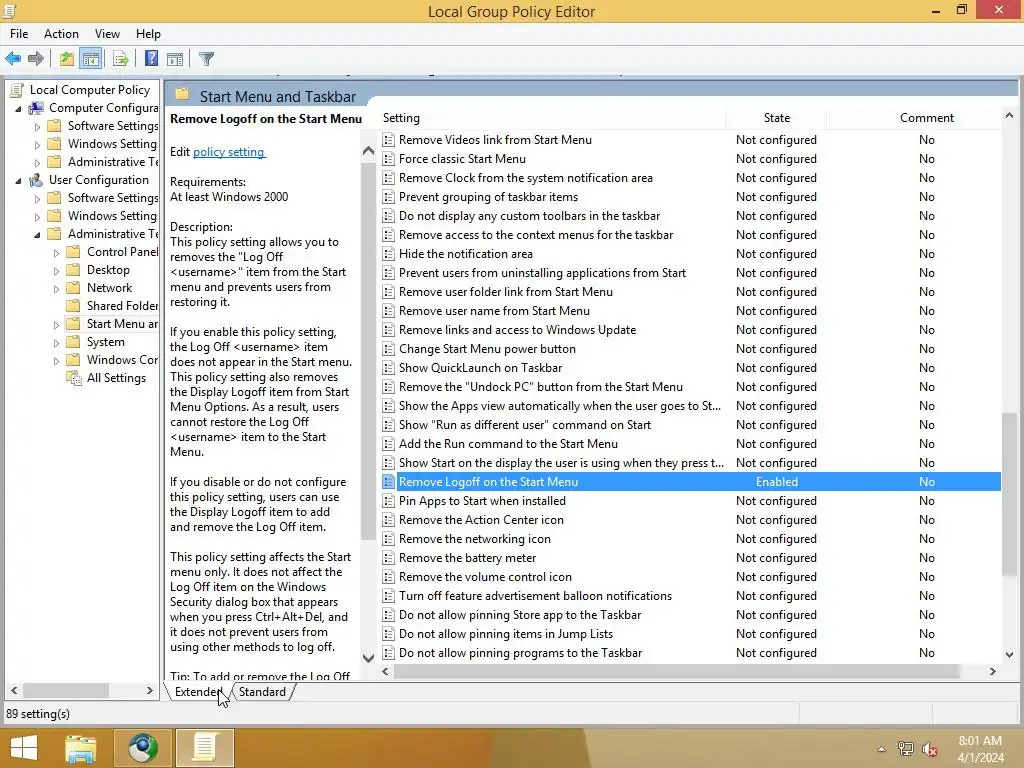Expand Software Settings under Computer Configuration
The image size is (1024, 768).
[x=37, y=127]
